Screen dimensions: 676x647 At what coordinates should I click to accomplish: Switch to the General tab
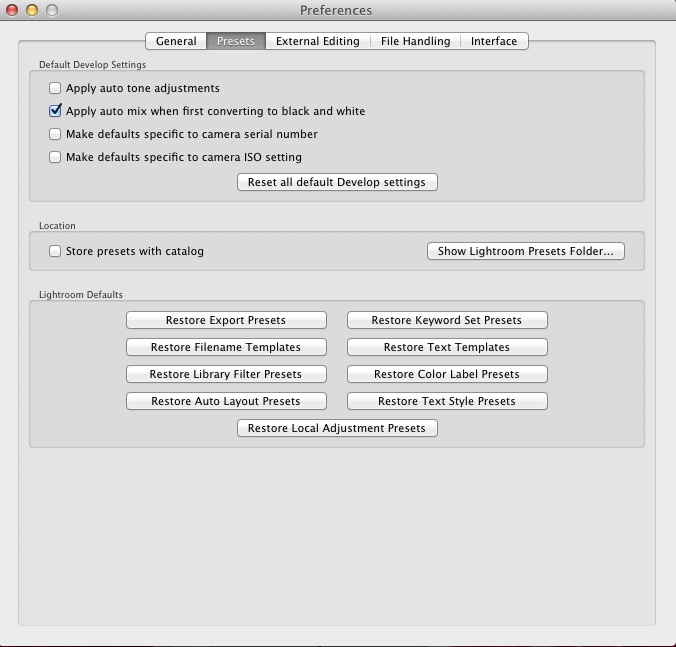[x=176, y=41]
